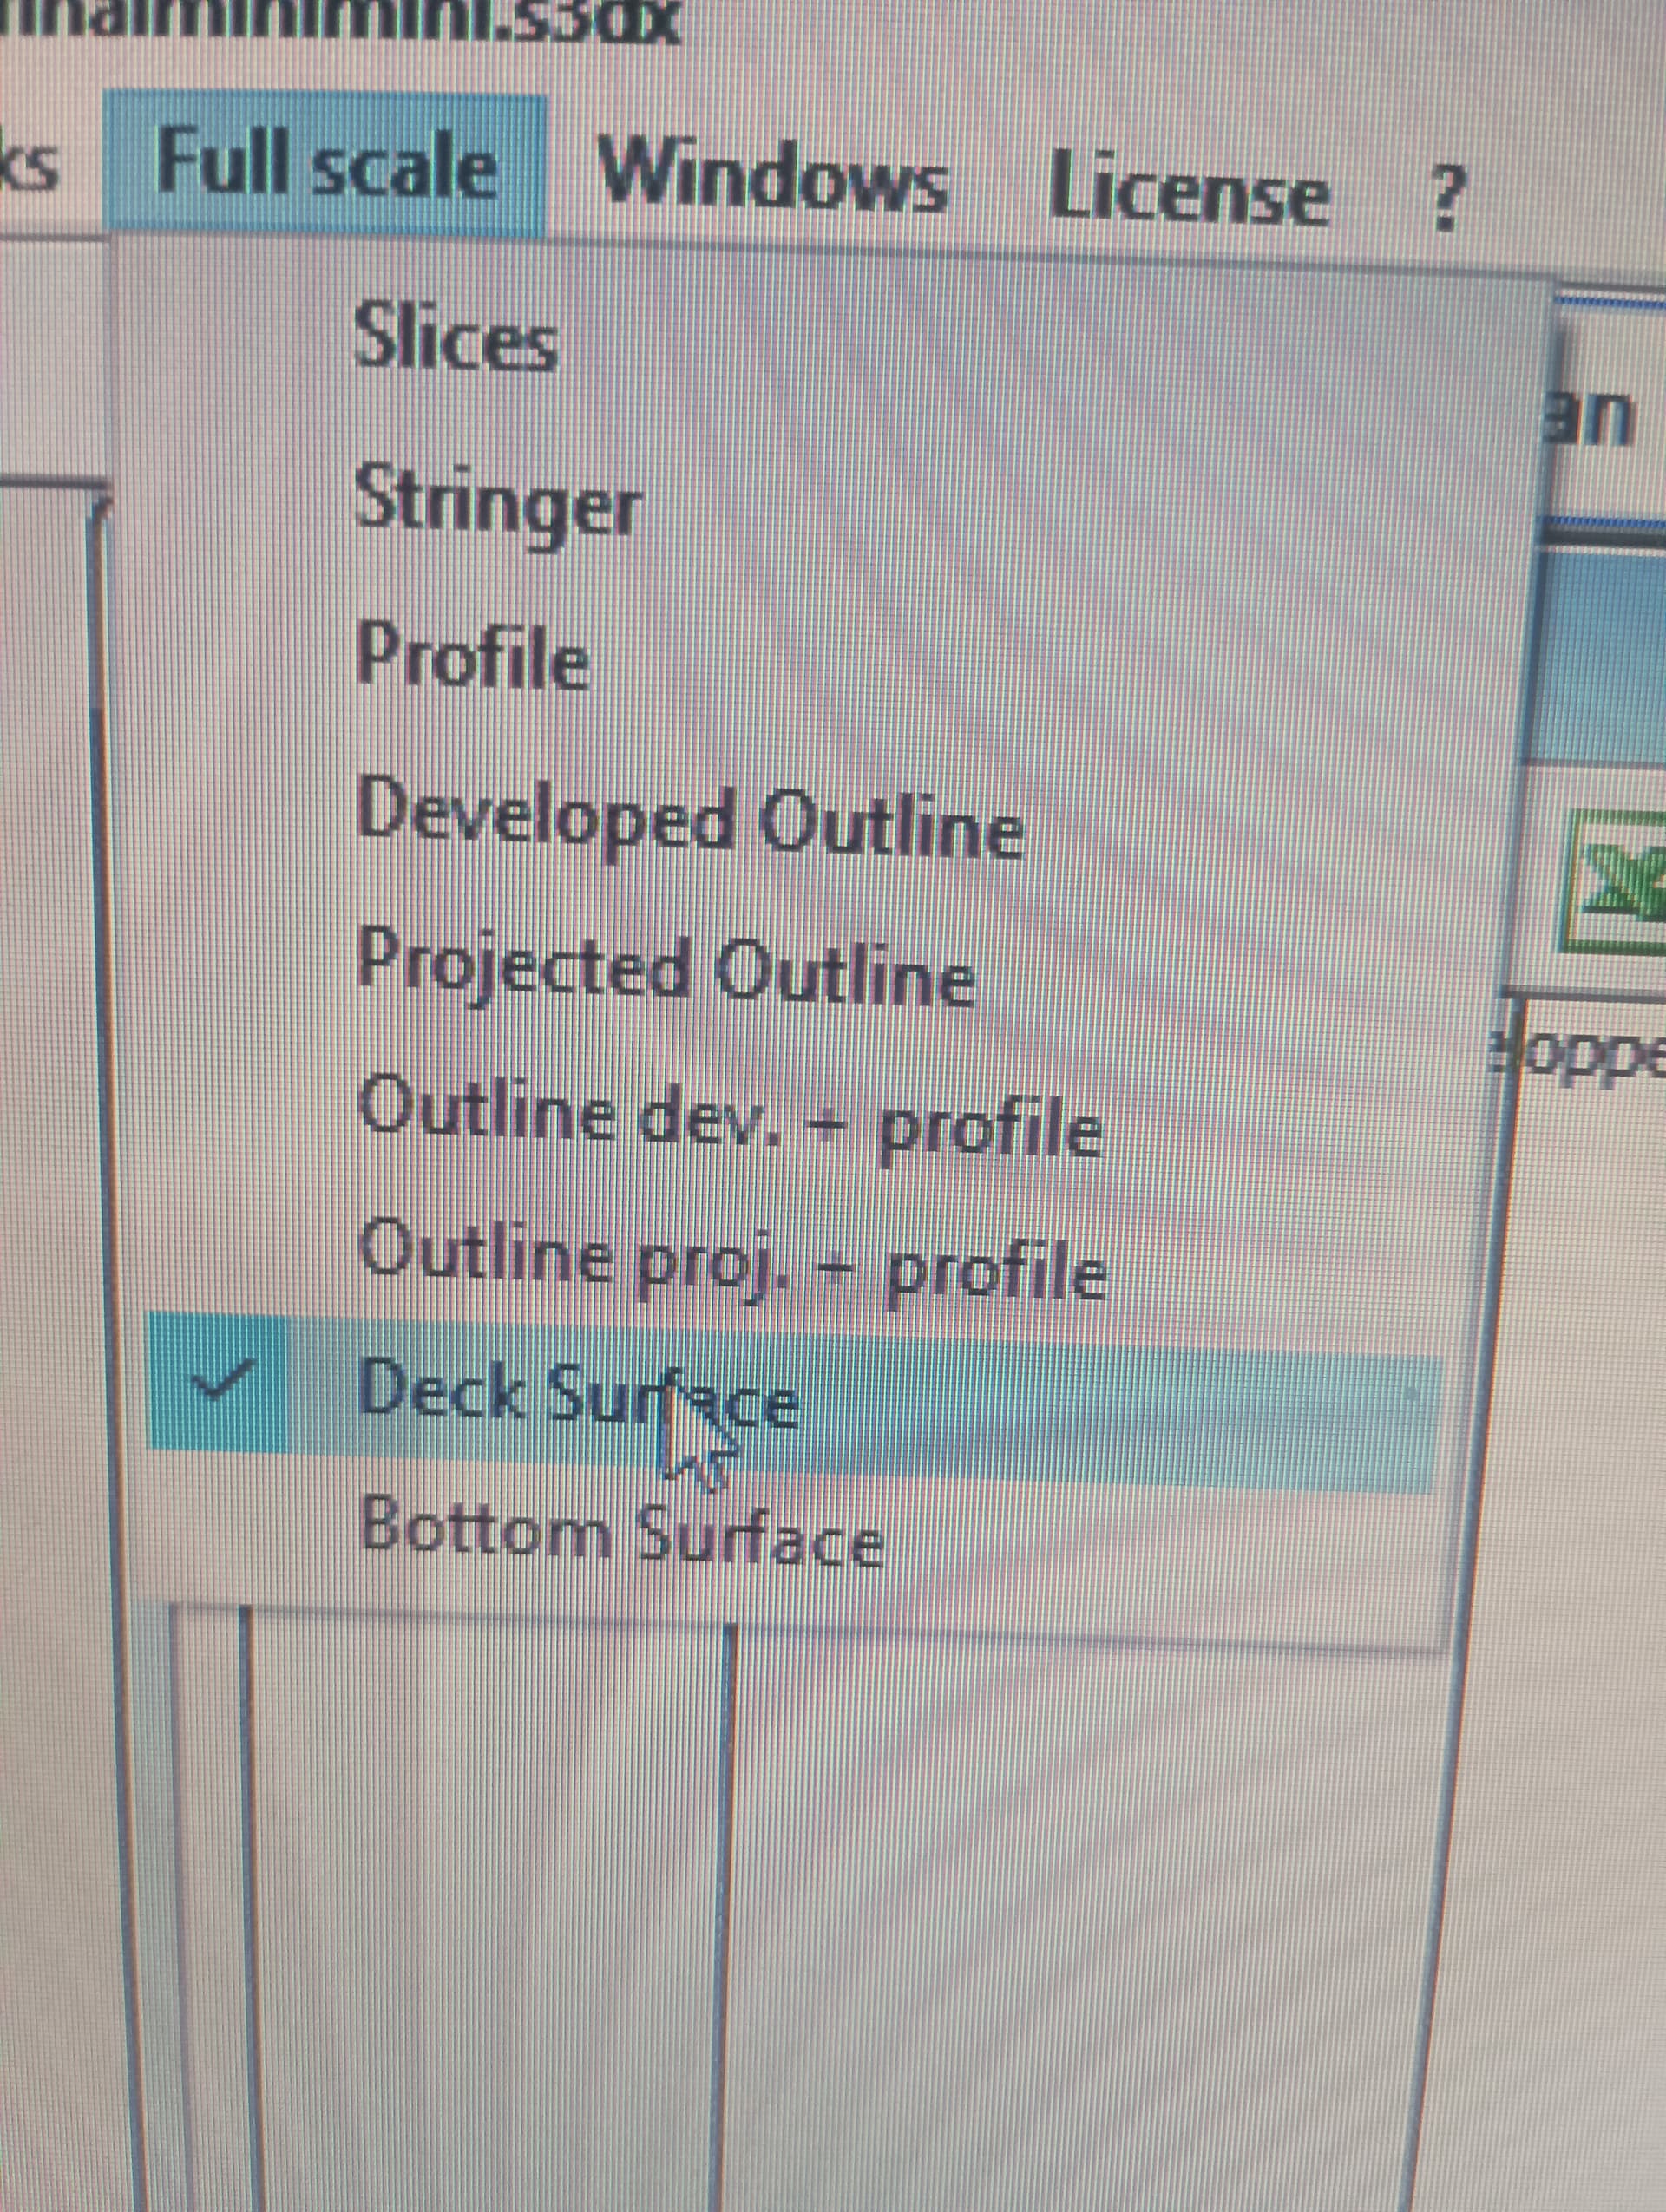Viewport: 1666px width, 2212px height.
Task: Choose Outline proj. + profile entry
Action: click(733, 1262)
